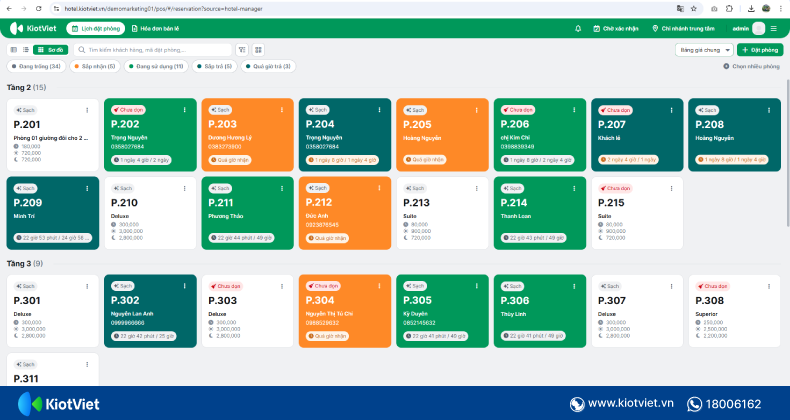Bookmark this page with star icon
The image size is (790, 420).
[694, 9]
